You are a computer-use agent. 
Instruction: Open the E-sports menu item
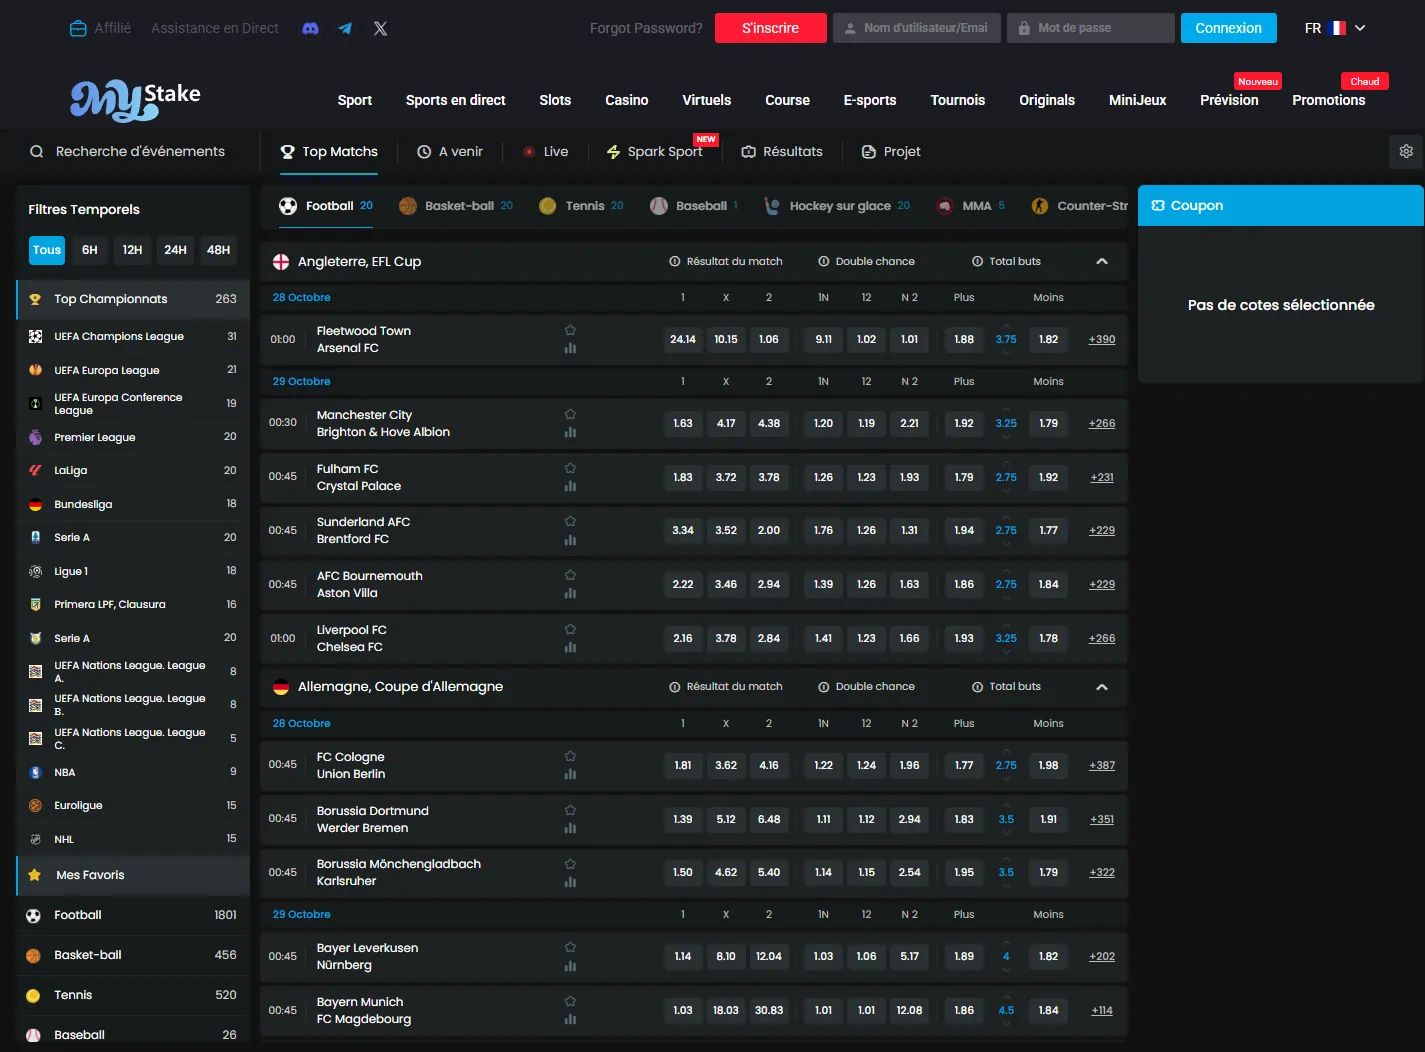pos(870,100)
